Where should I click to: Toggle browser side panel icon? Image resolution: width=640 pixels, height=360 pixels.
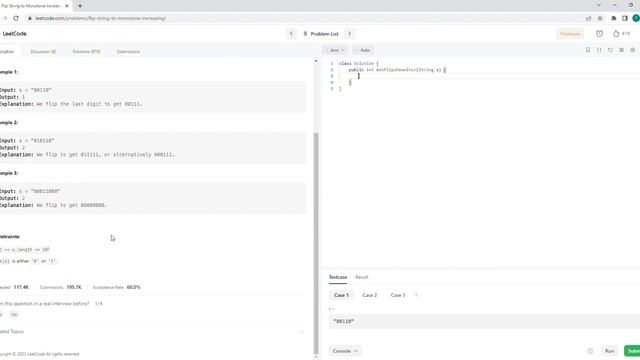[624, 18]
